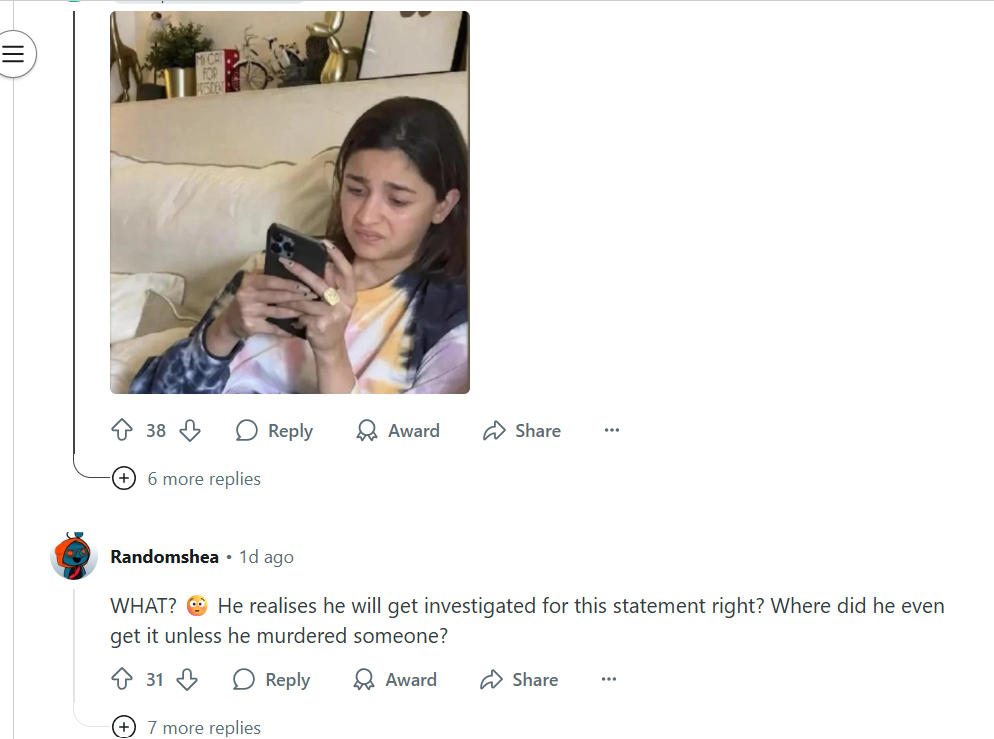This screenshot has height=739, width=994.
Task: Share Randomshea's comment
Action: tap(519, 680)
